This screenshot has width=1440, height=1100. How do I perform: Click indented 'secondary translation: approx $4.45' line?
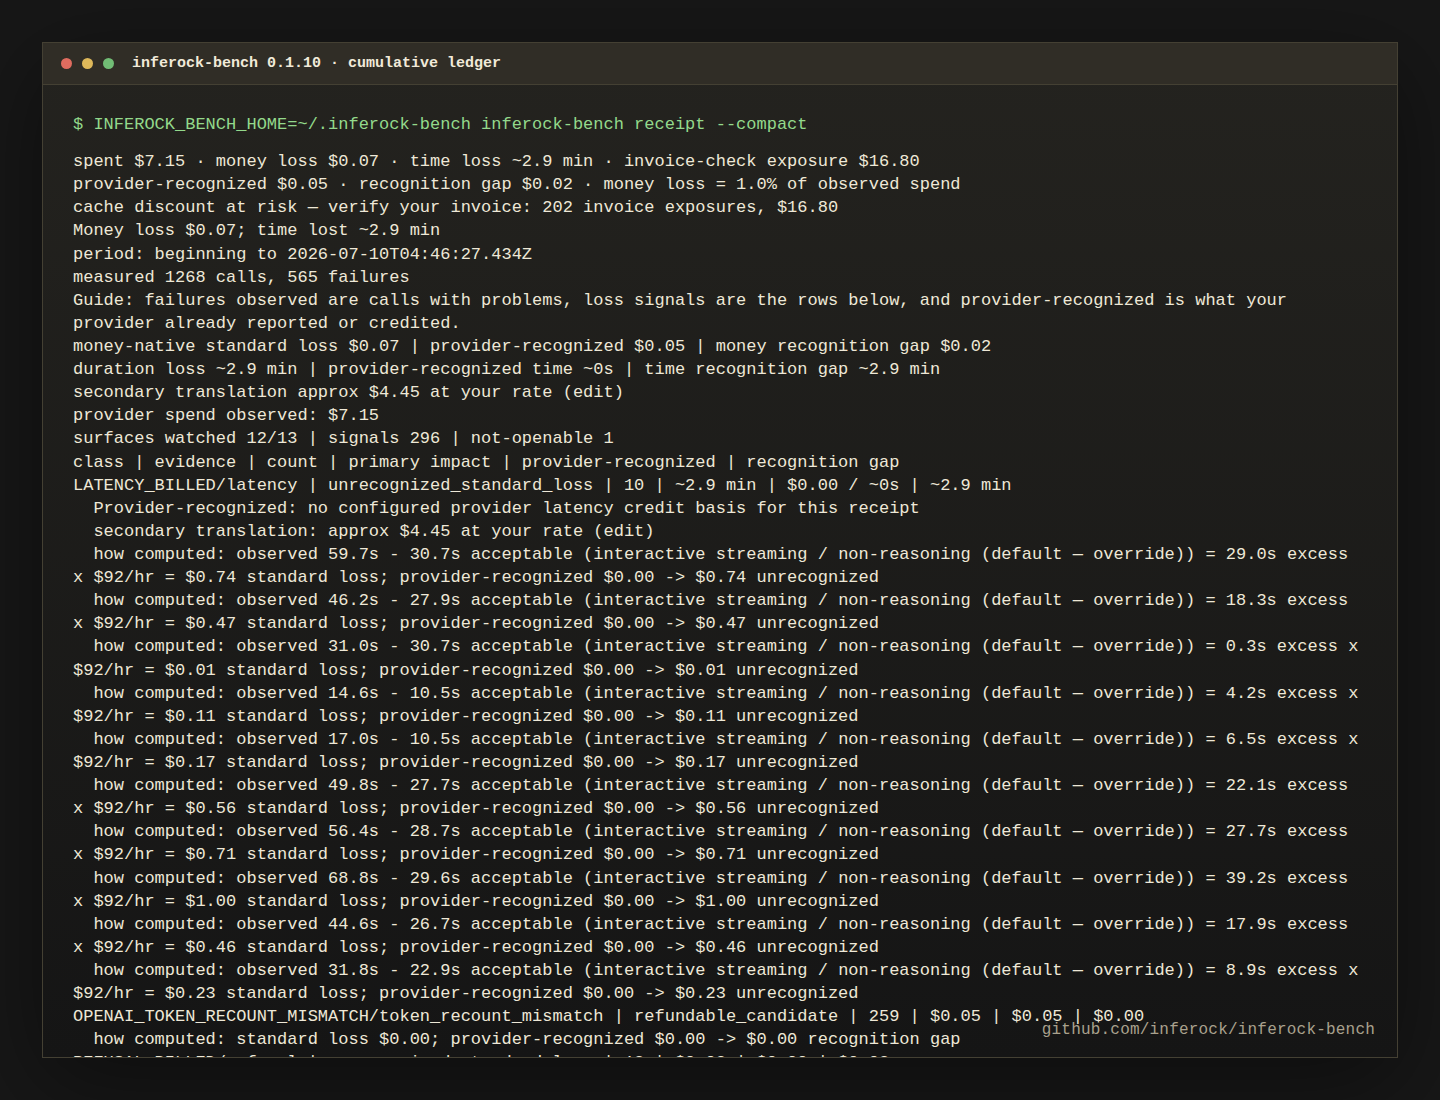point(373,531)
